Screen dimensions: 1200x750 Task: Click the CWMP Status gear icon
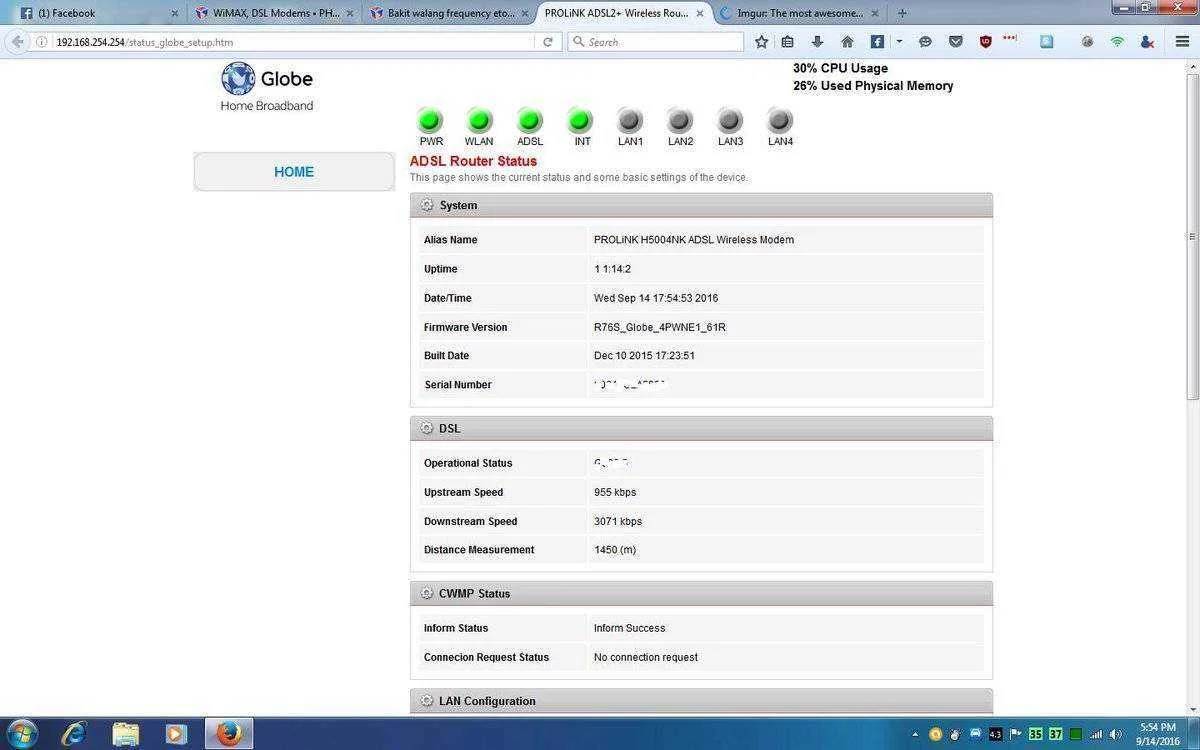coord(427,593)
